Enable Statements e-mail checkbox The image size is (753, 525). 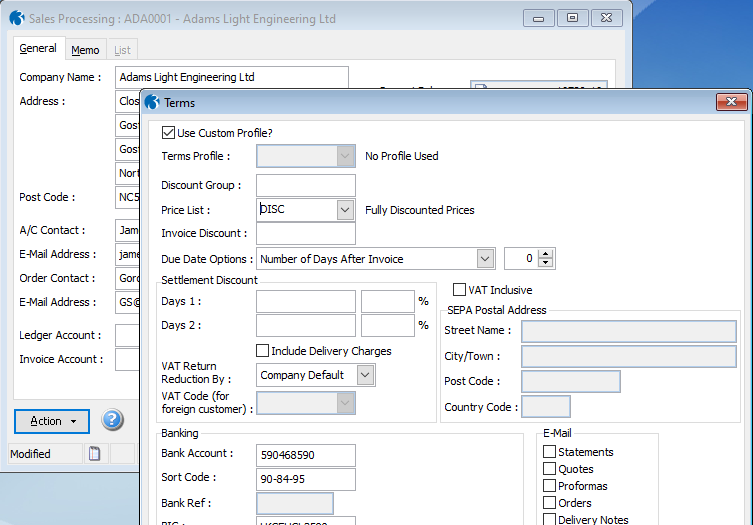549,452
